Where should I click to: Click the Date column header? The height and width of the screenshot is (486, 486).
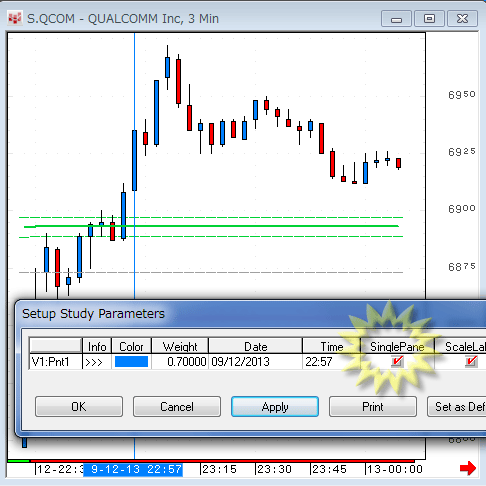[255, 346]
